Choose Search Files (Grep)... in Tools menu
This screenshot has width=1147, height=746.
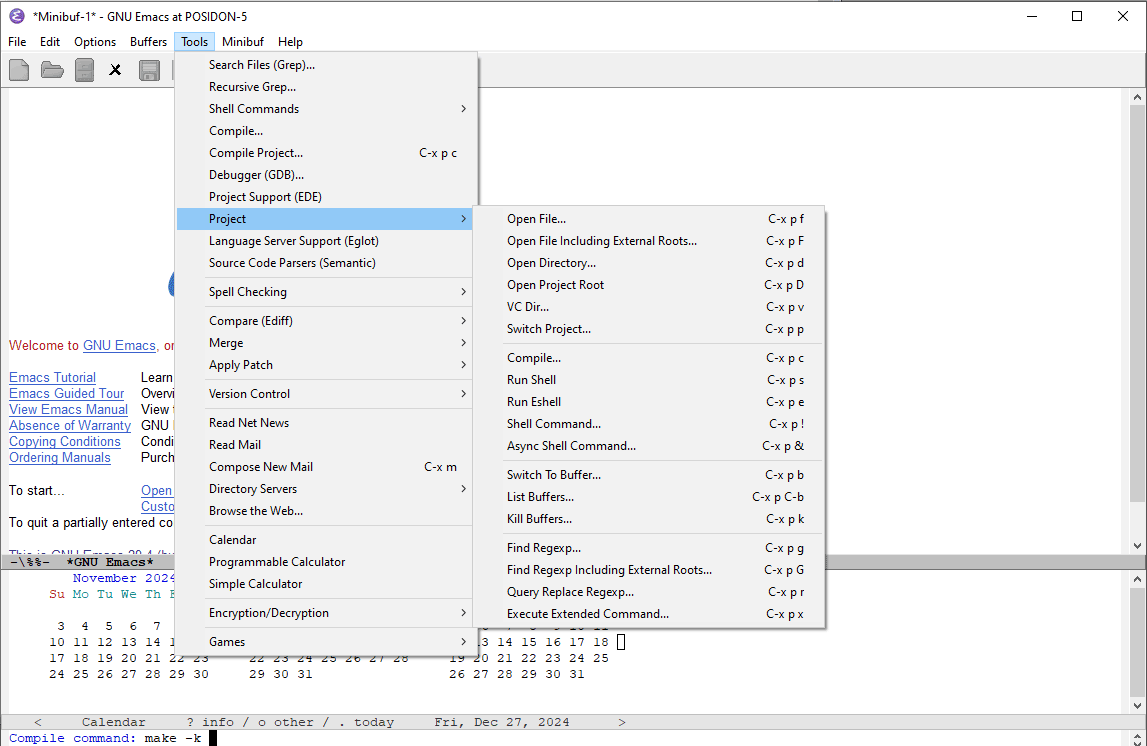[x=327, y=65]
